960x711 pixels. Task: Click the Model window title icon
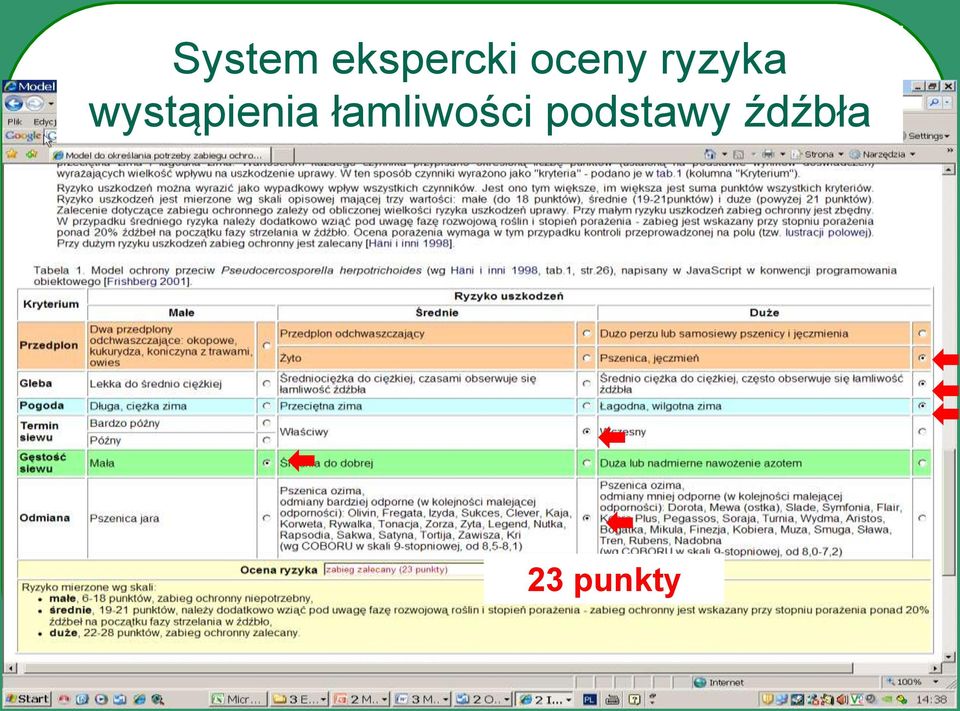[10, 86]
